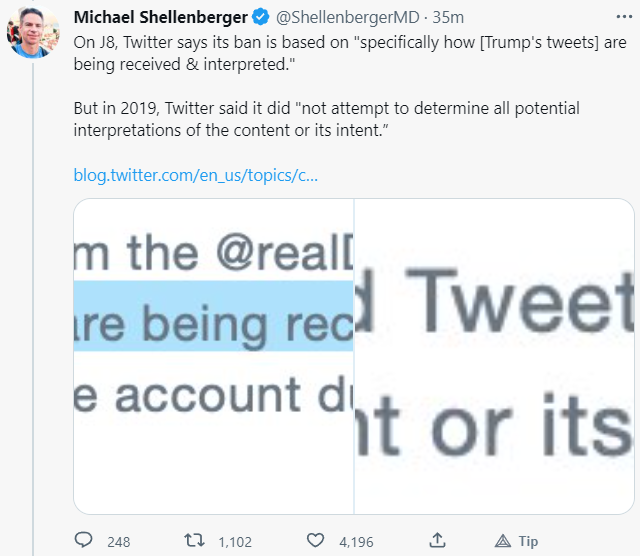The height and width of the screenshot is (556, 640).
Task: Open Michael Shellenberger's profile avatar
Action: pos(30,34)
